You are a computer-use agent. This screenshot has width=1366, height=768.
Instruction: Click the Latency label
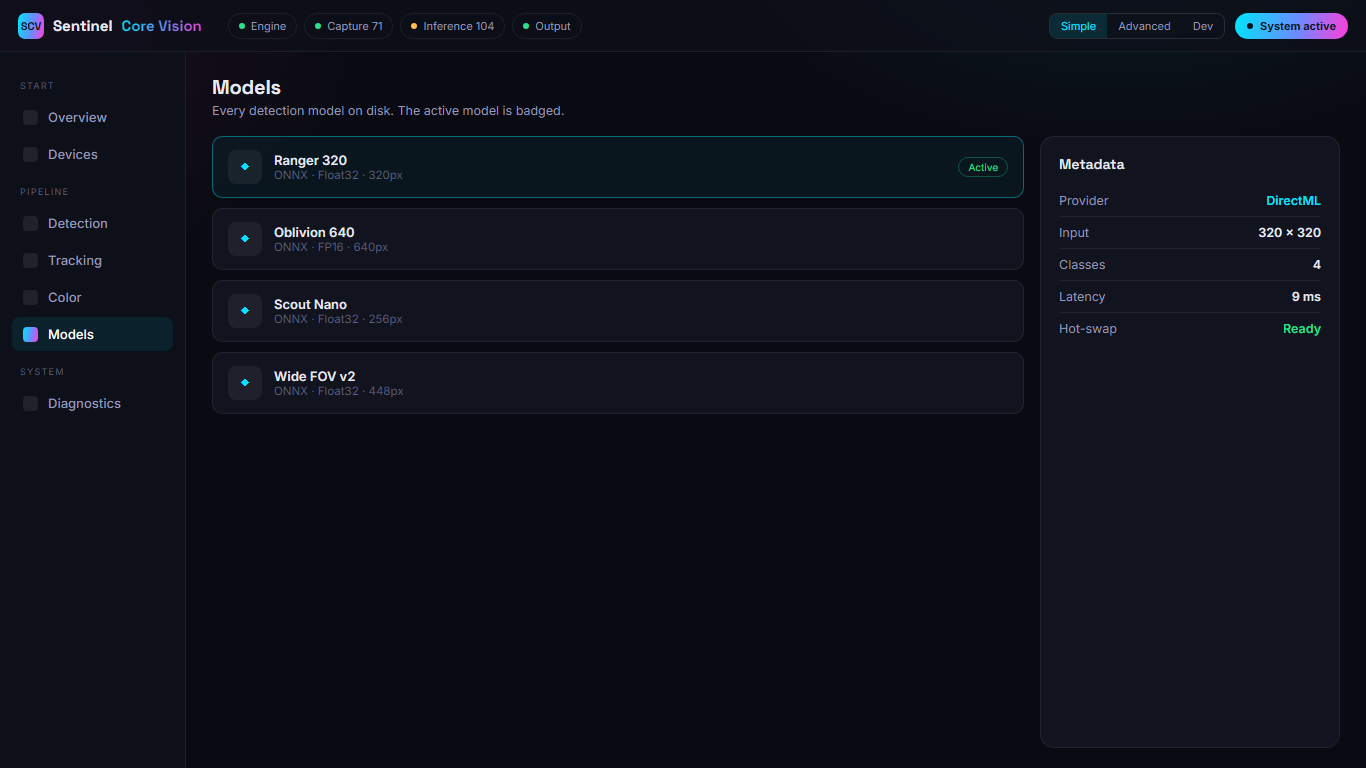point(1082,297)
